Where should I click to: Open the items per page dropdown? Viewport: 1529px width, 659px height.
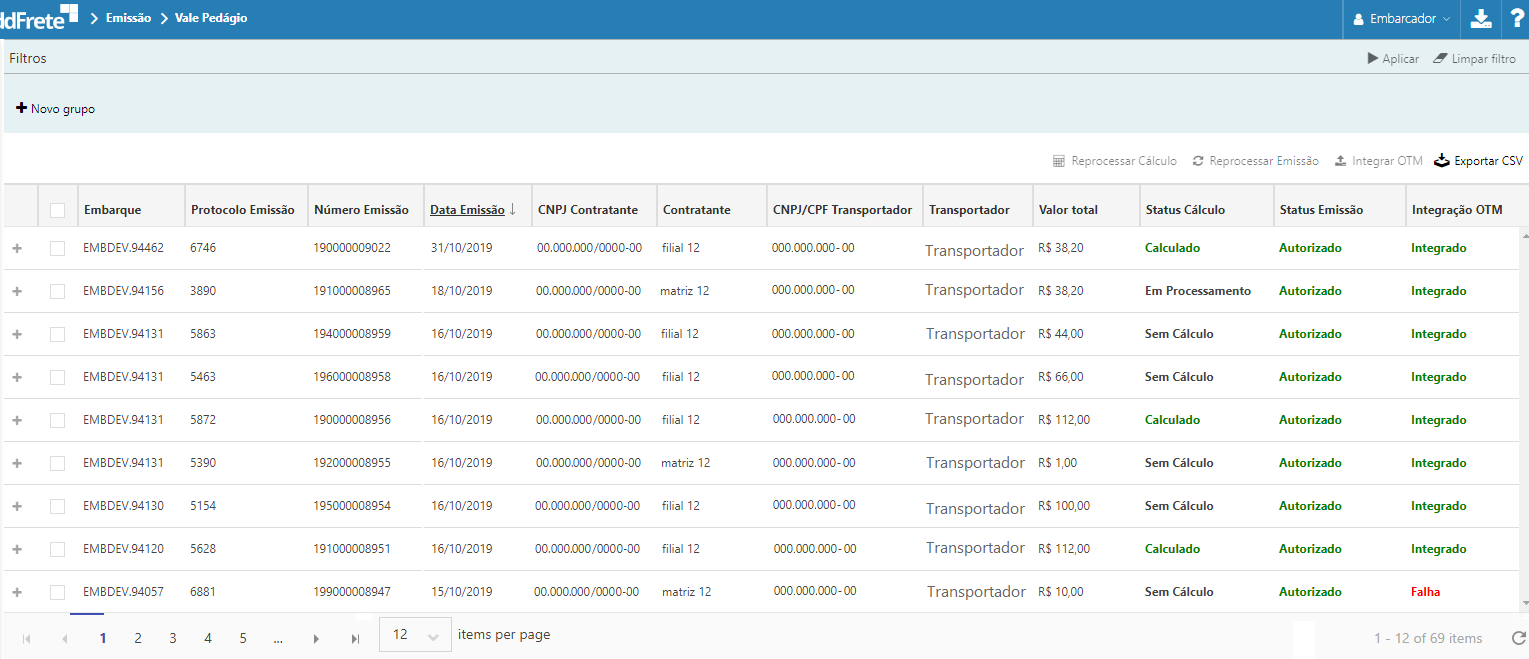[x=415, y=636]
